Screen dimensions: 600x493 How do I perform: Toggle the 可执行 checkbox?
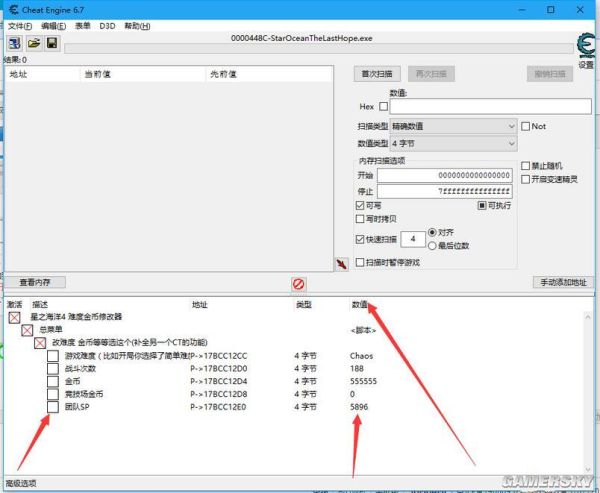pyautogui.click(x=482, y=206)
